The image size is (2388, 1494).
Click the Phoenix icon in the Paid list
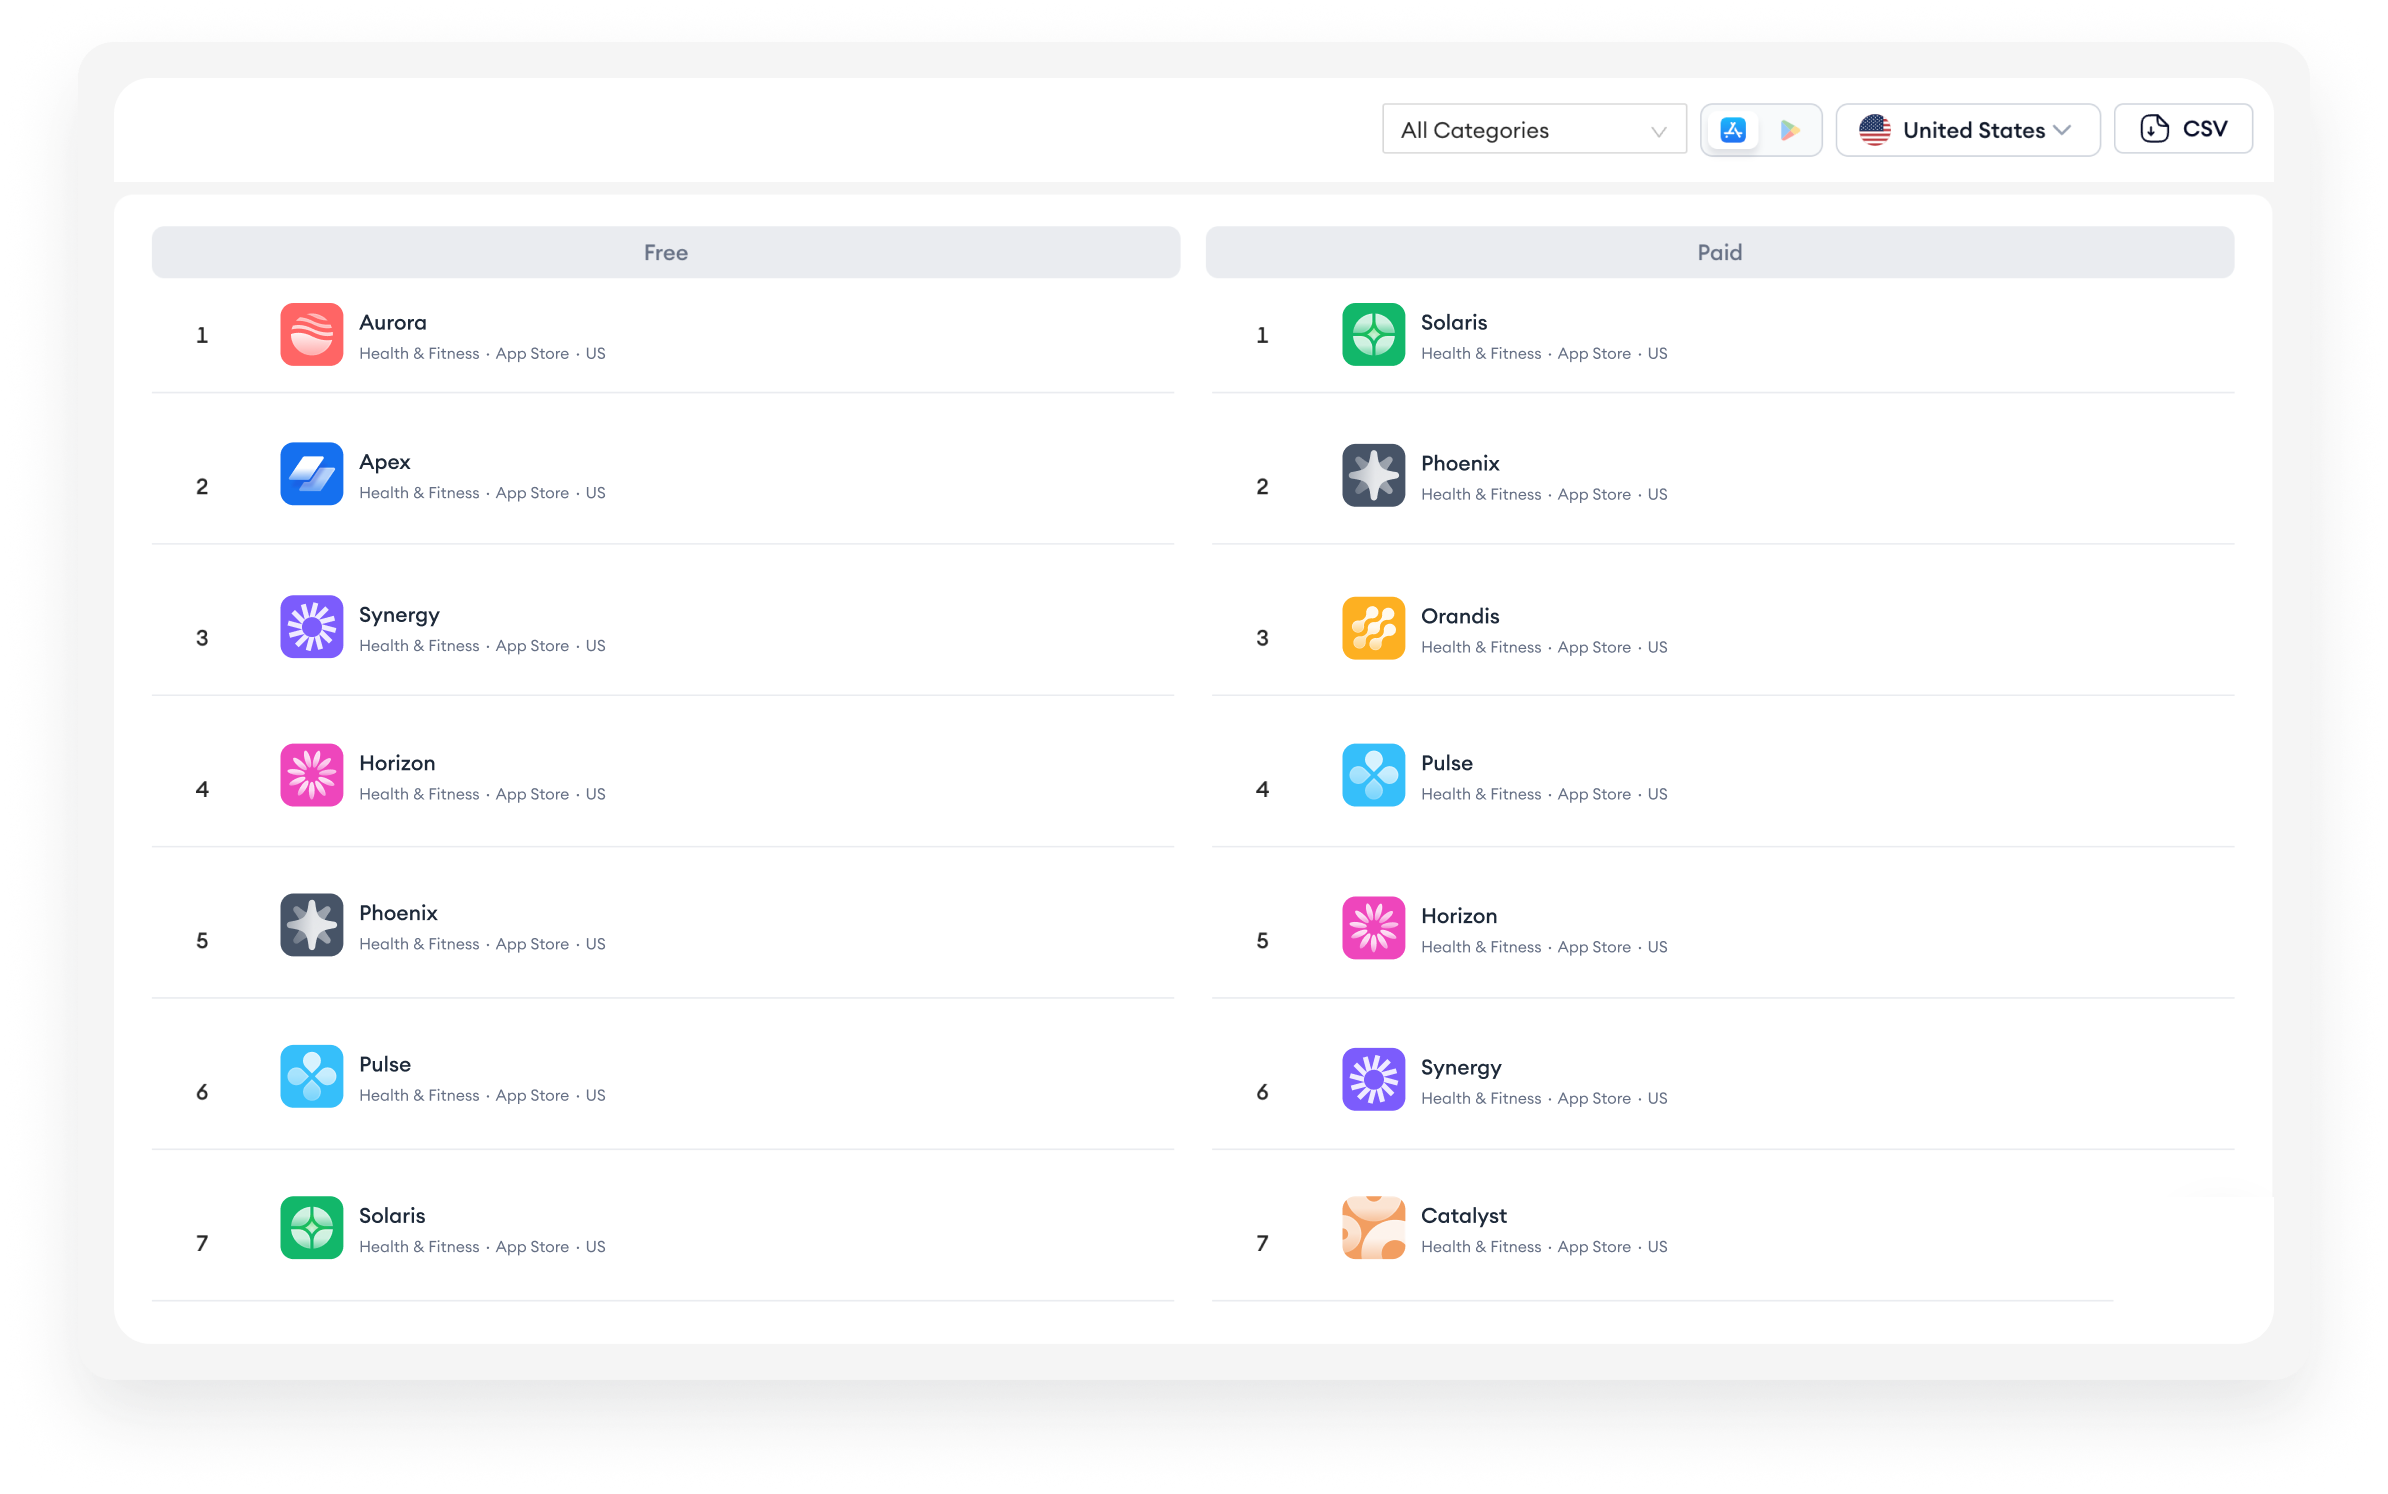point(1373,475)
